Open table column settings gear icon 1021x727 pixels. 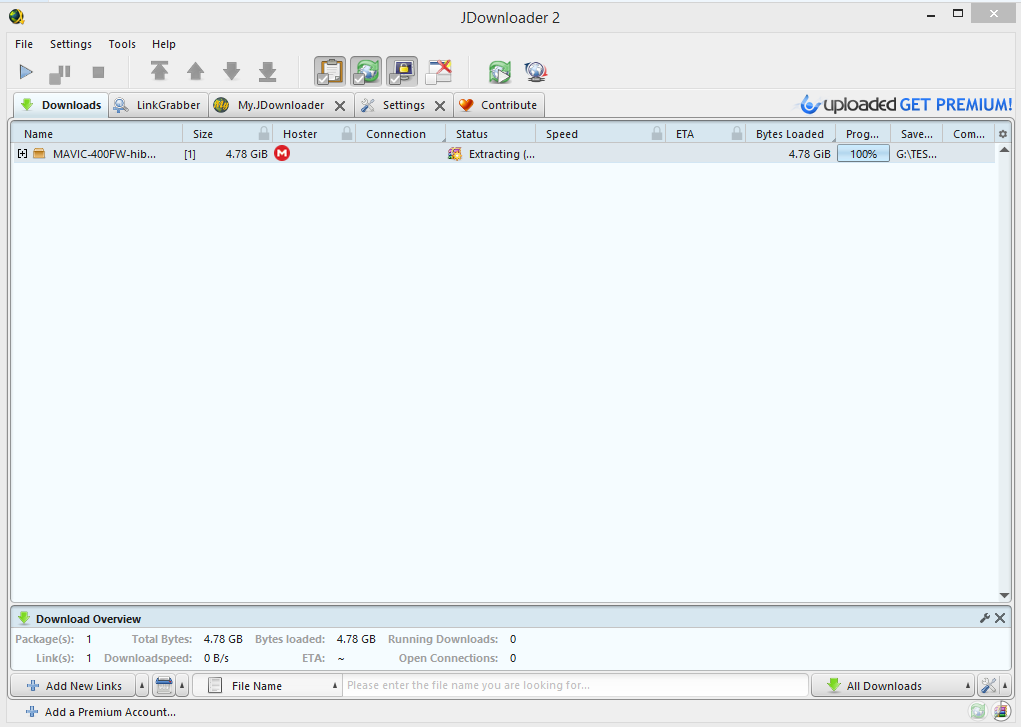(1003, 134)
